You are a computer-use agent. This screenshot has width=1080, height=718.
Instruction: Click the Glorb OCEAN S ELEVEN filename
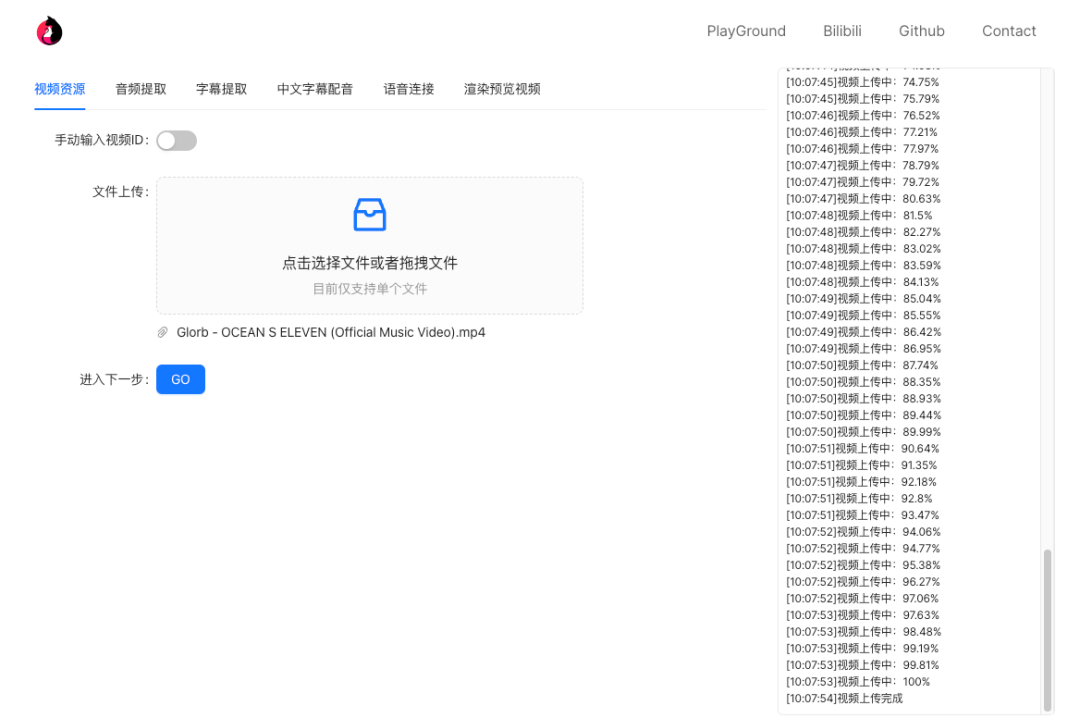[x=330, y=331]
